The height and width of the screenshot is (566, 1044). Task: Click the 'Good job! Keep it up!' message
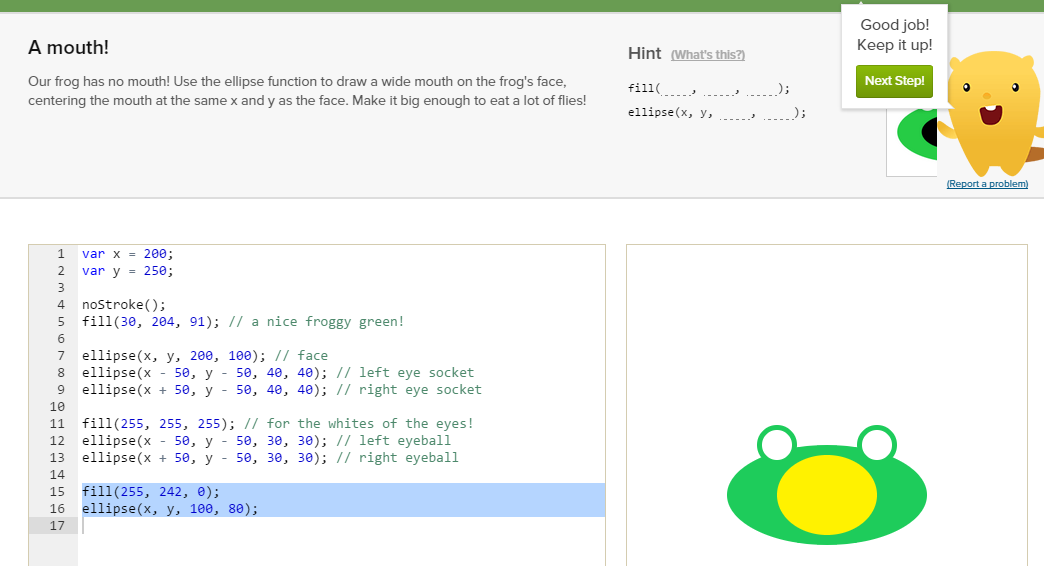pyautogui.click(x=894, y=35)
